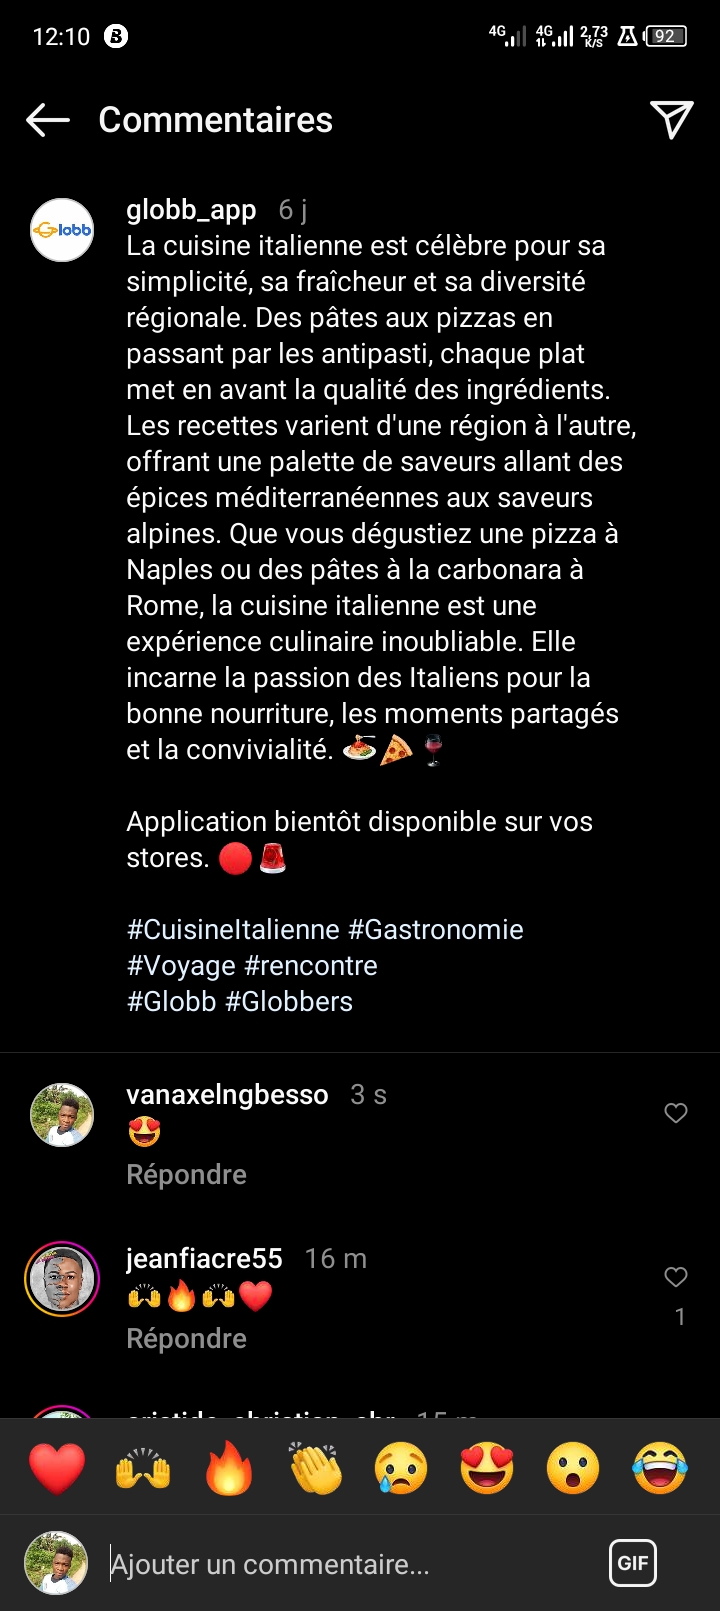Insert the heart-eyes quick emoji
The image size is (720, 1611).
(x=487, y=1467)
